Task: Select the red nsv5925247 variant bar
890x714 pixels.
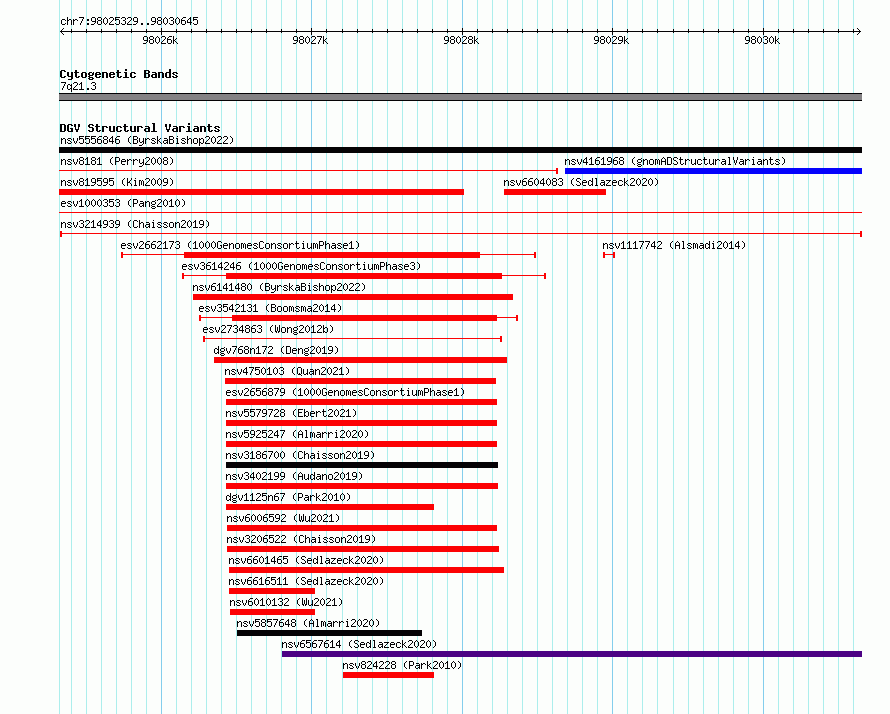Action: (x=362, y=444)
